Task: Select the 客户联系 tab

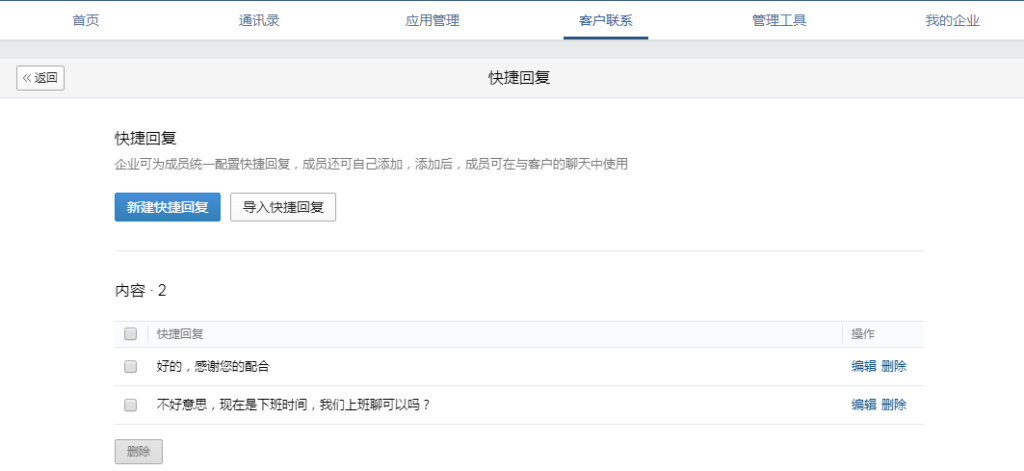Action: click(x=605, y=20)
